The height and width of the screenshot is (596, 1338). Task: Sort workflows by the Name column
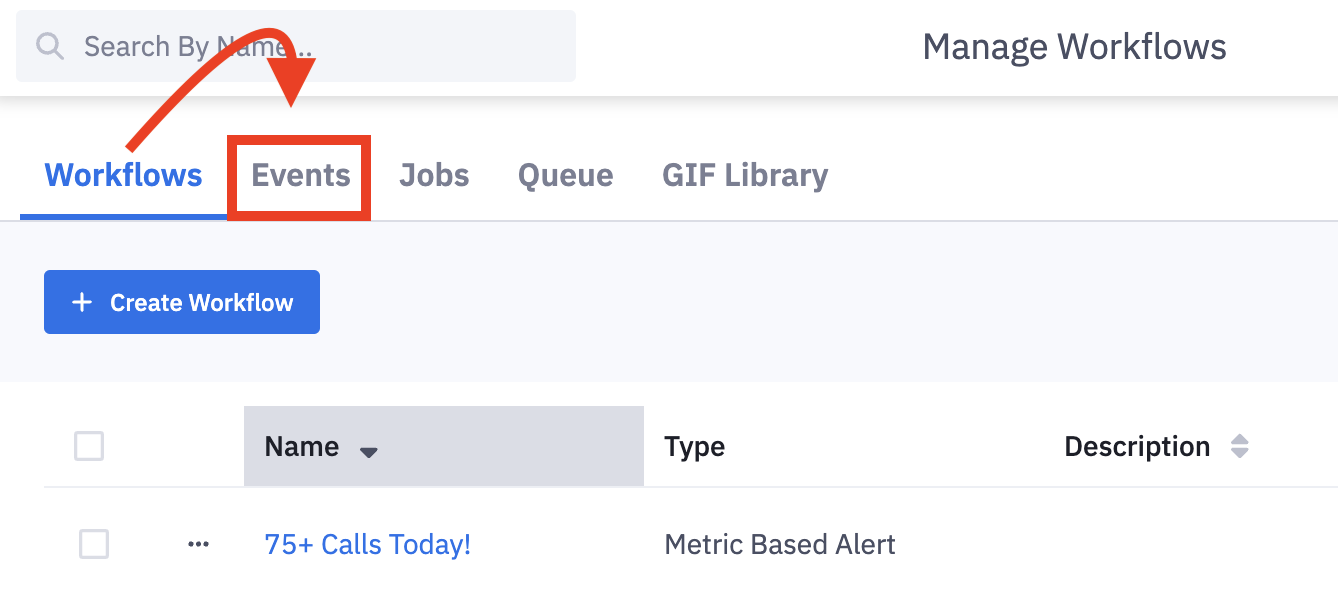[301, 446]
